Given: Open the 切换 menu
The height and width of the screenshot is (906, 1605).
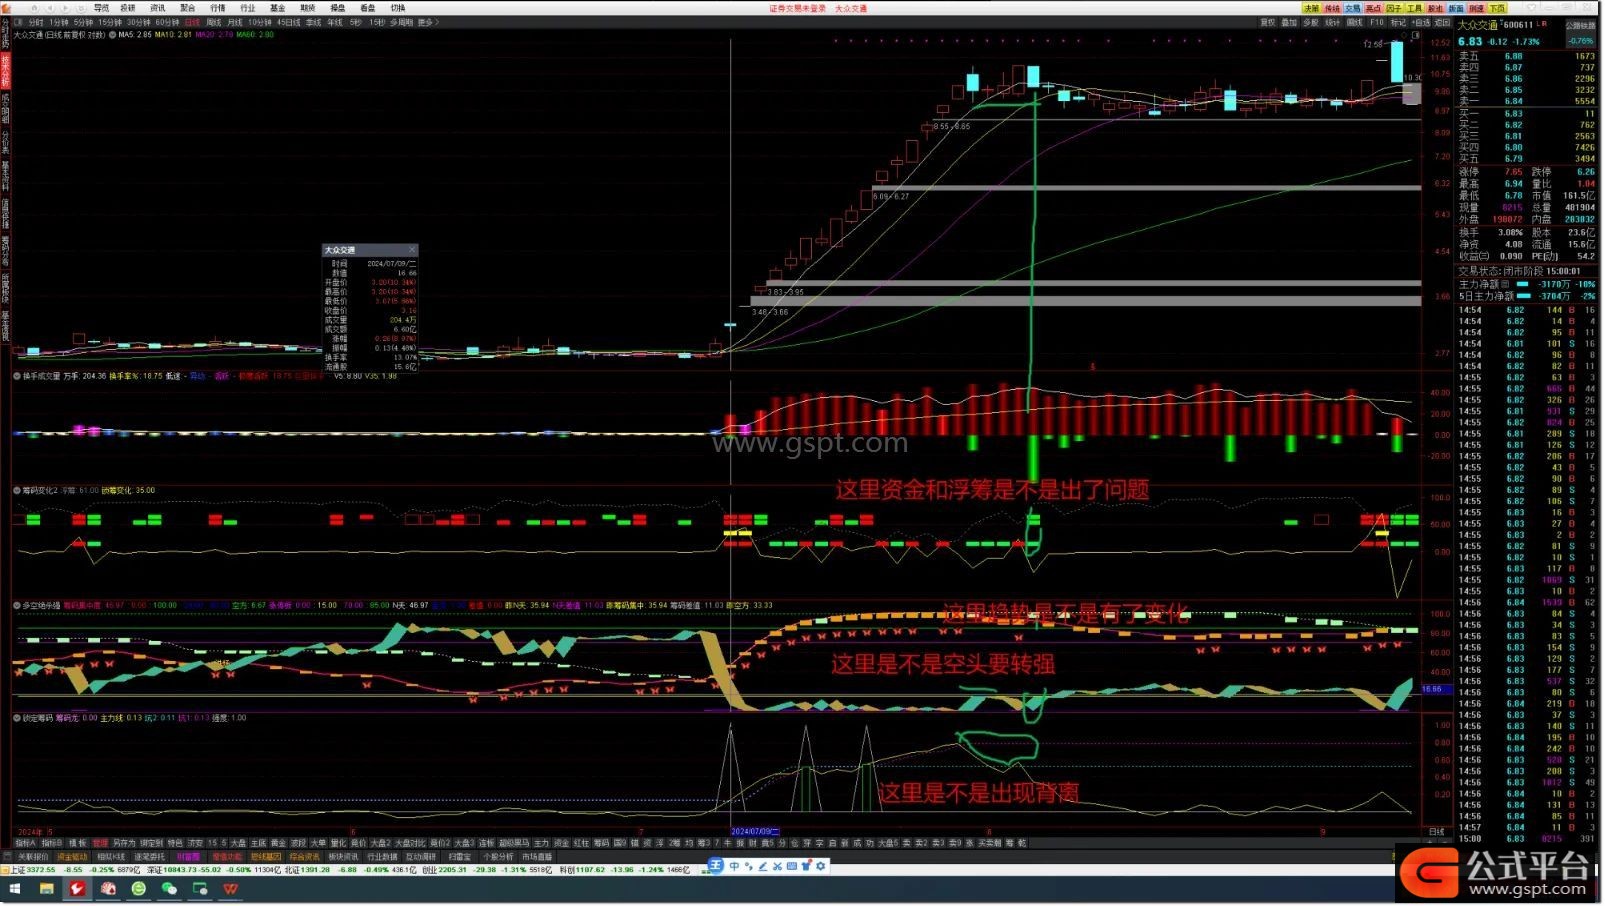Looking at the screenshot, I should [x=398, y=8].
